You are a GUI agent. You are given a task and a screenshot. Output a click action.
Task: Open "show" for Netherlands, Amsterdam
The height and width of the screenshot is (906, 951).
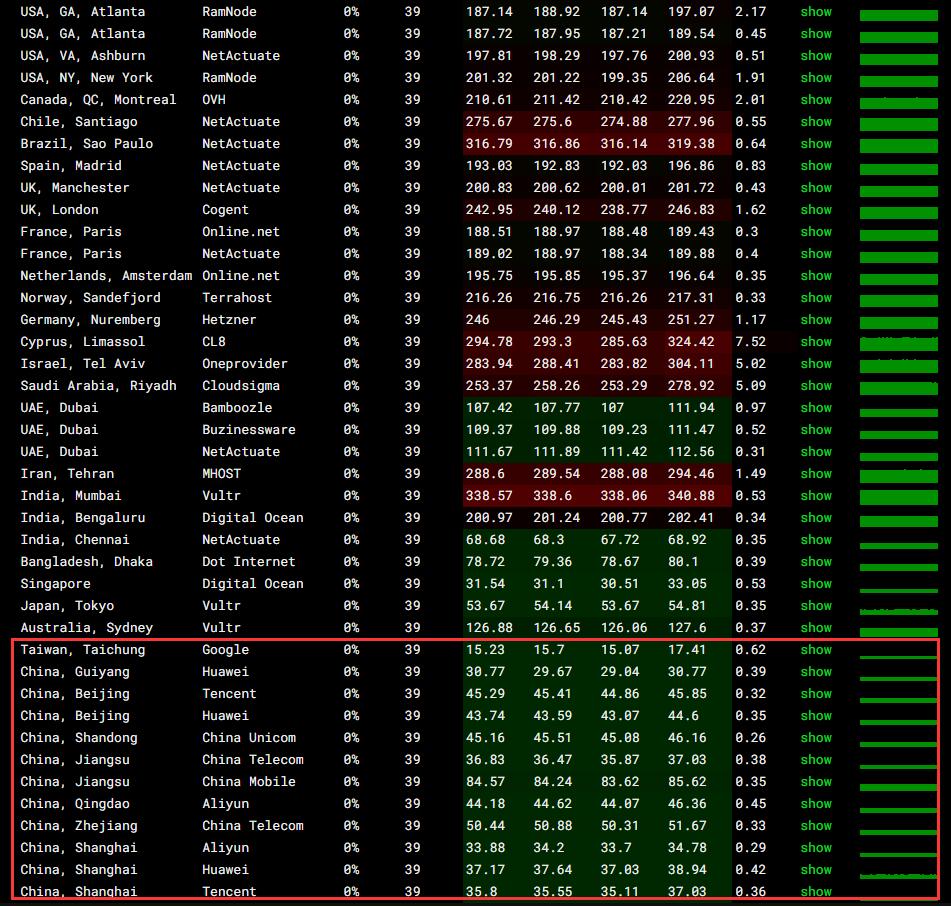point(816,275)
